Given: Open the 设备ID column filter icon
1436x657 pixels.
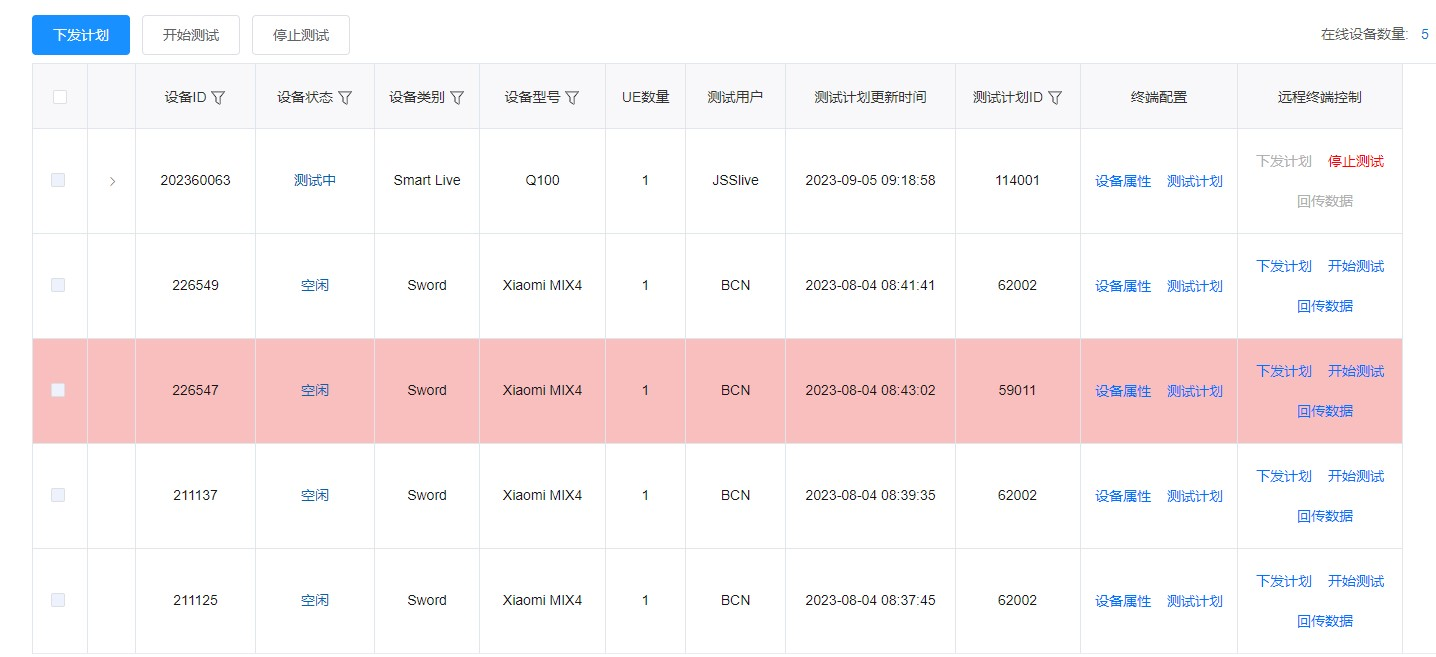Looking at the screenshot, I should coord(218,98).
